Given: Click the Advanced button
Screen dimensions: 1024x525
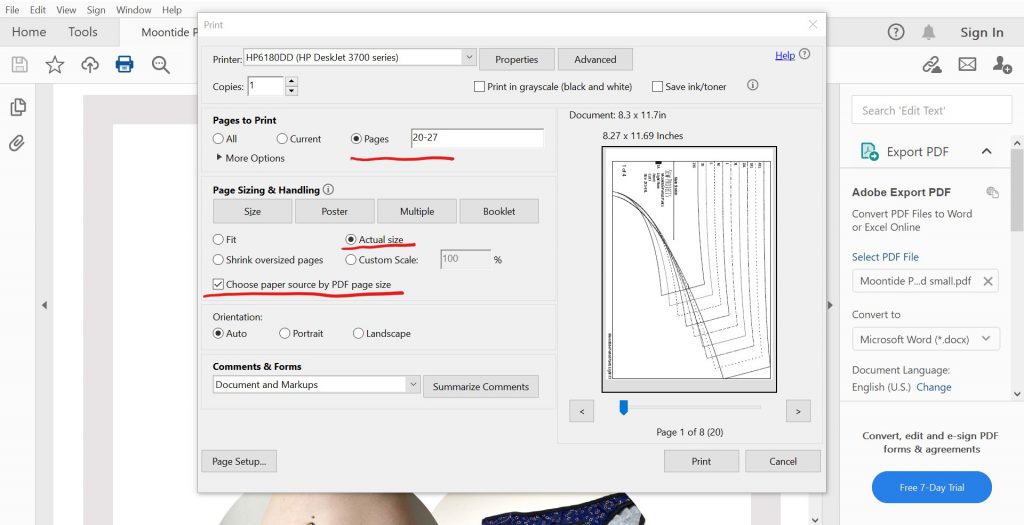Looking at the screenshot, I should tap(595, 59).
